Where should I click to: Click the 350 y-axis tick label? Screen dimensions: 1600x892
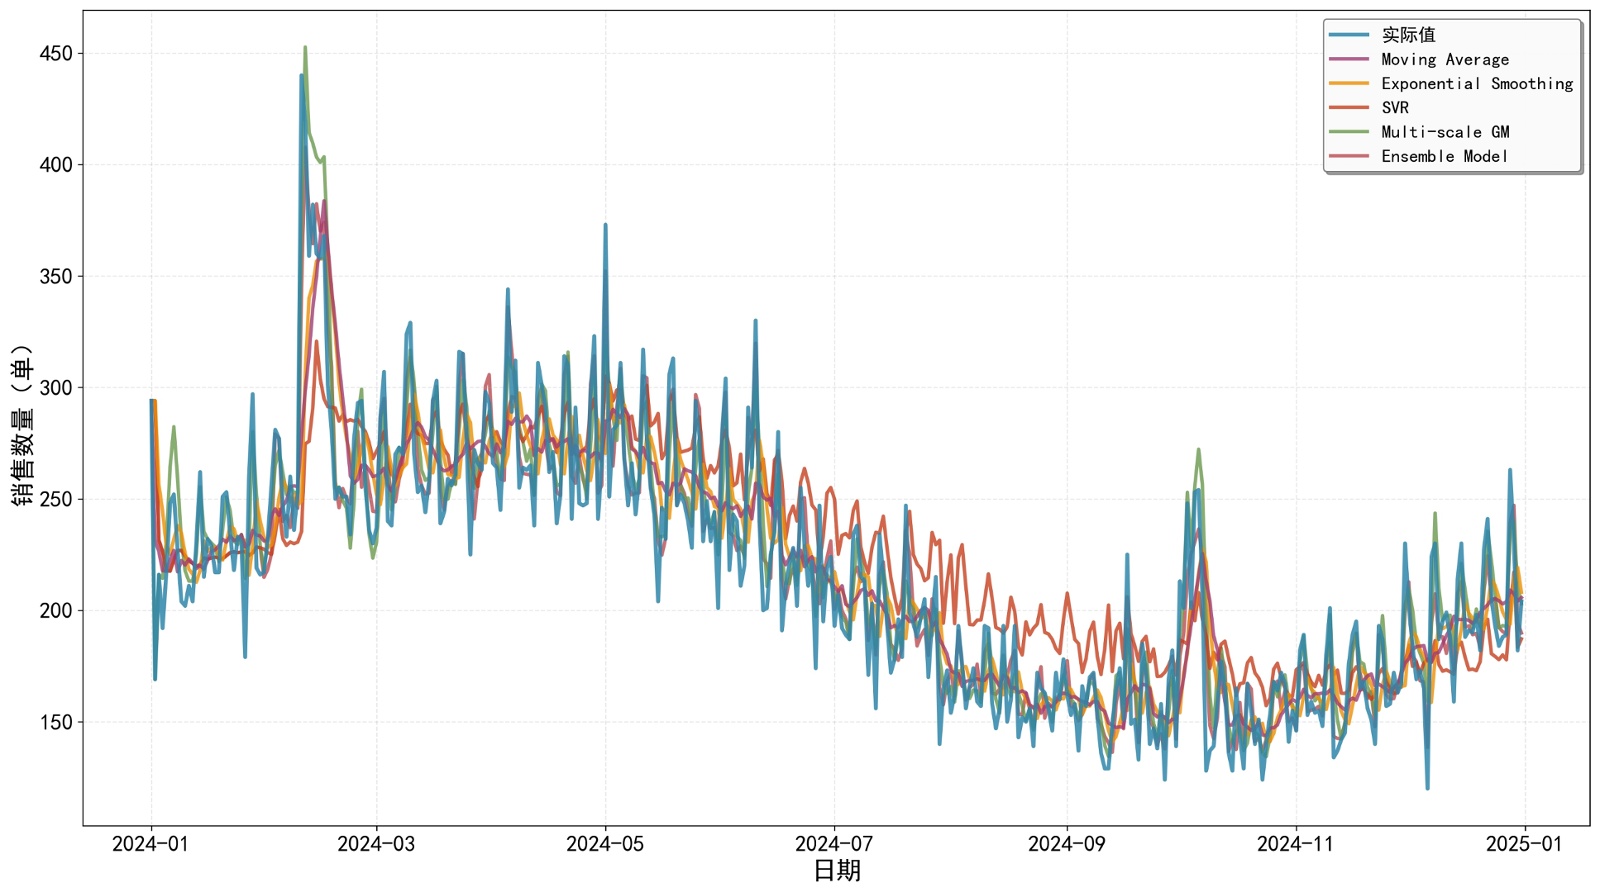tap(56, 277)
